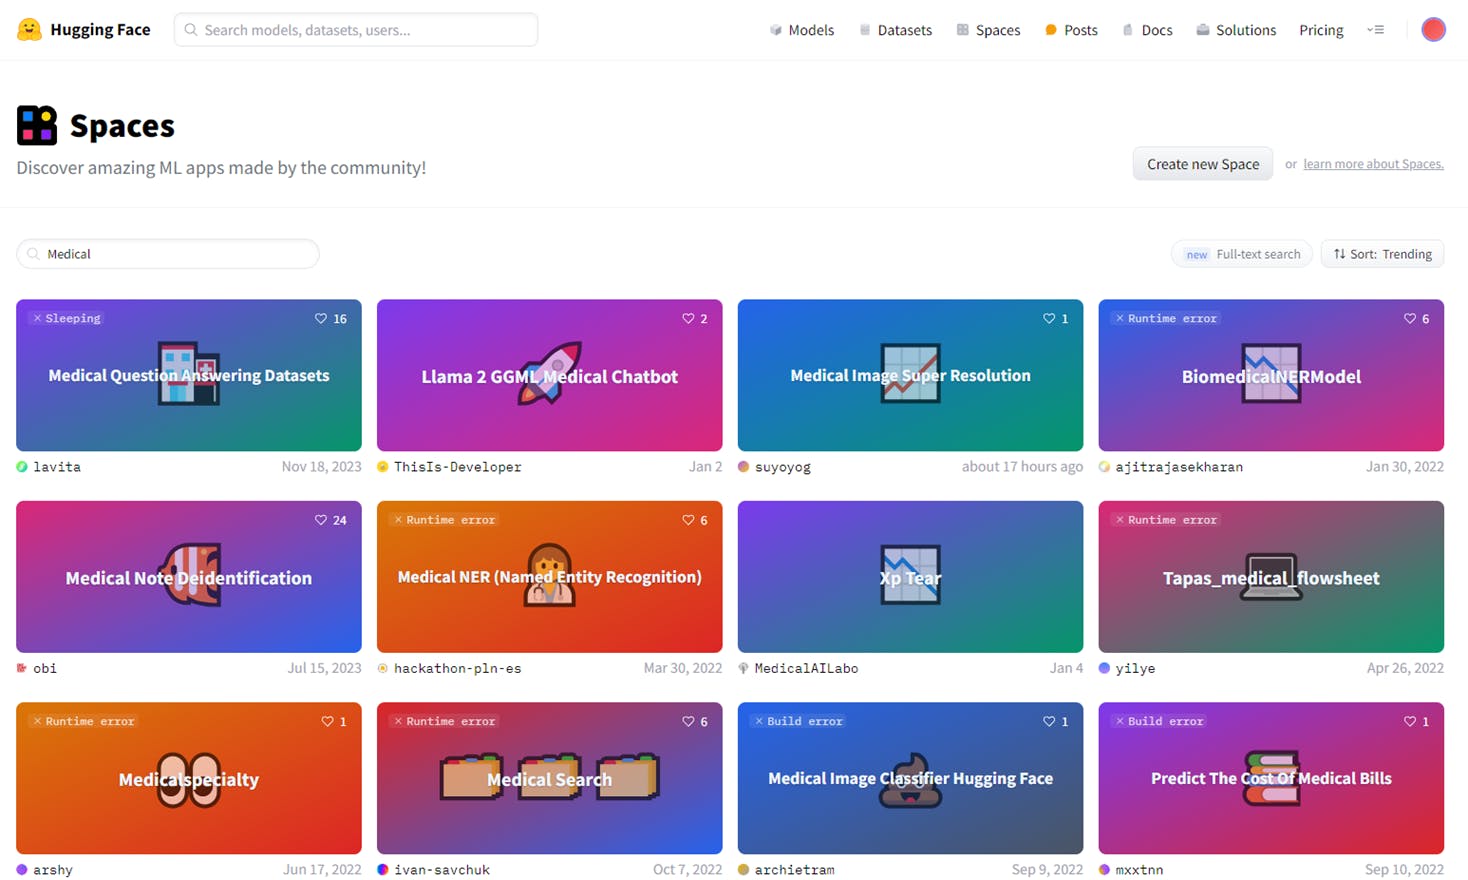Open Xp Tear space card
Screen dimensions: 1468x880
coord(910,577)
